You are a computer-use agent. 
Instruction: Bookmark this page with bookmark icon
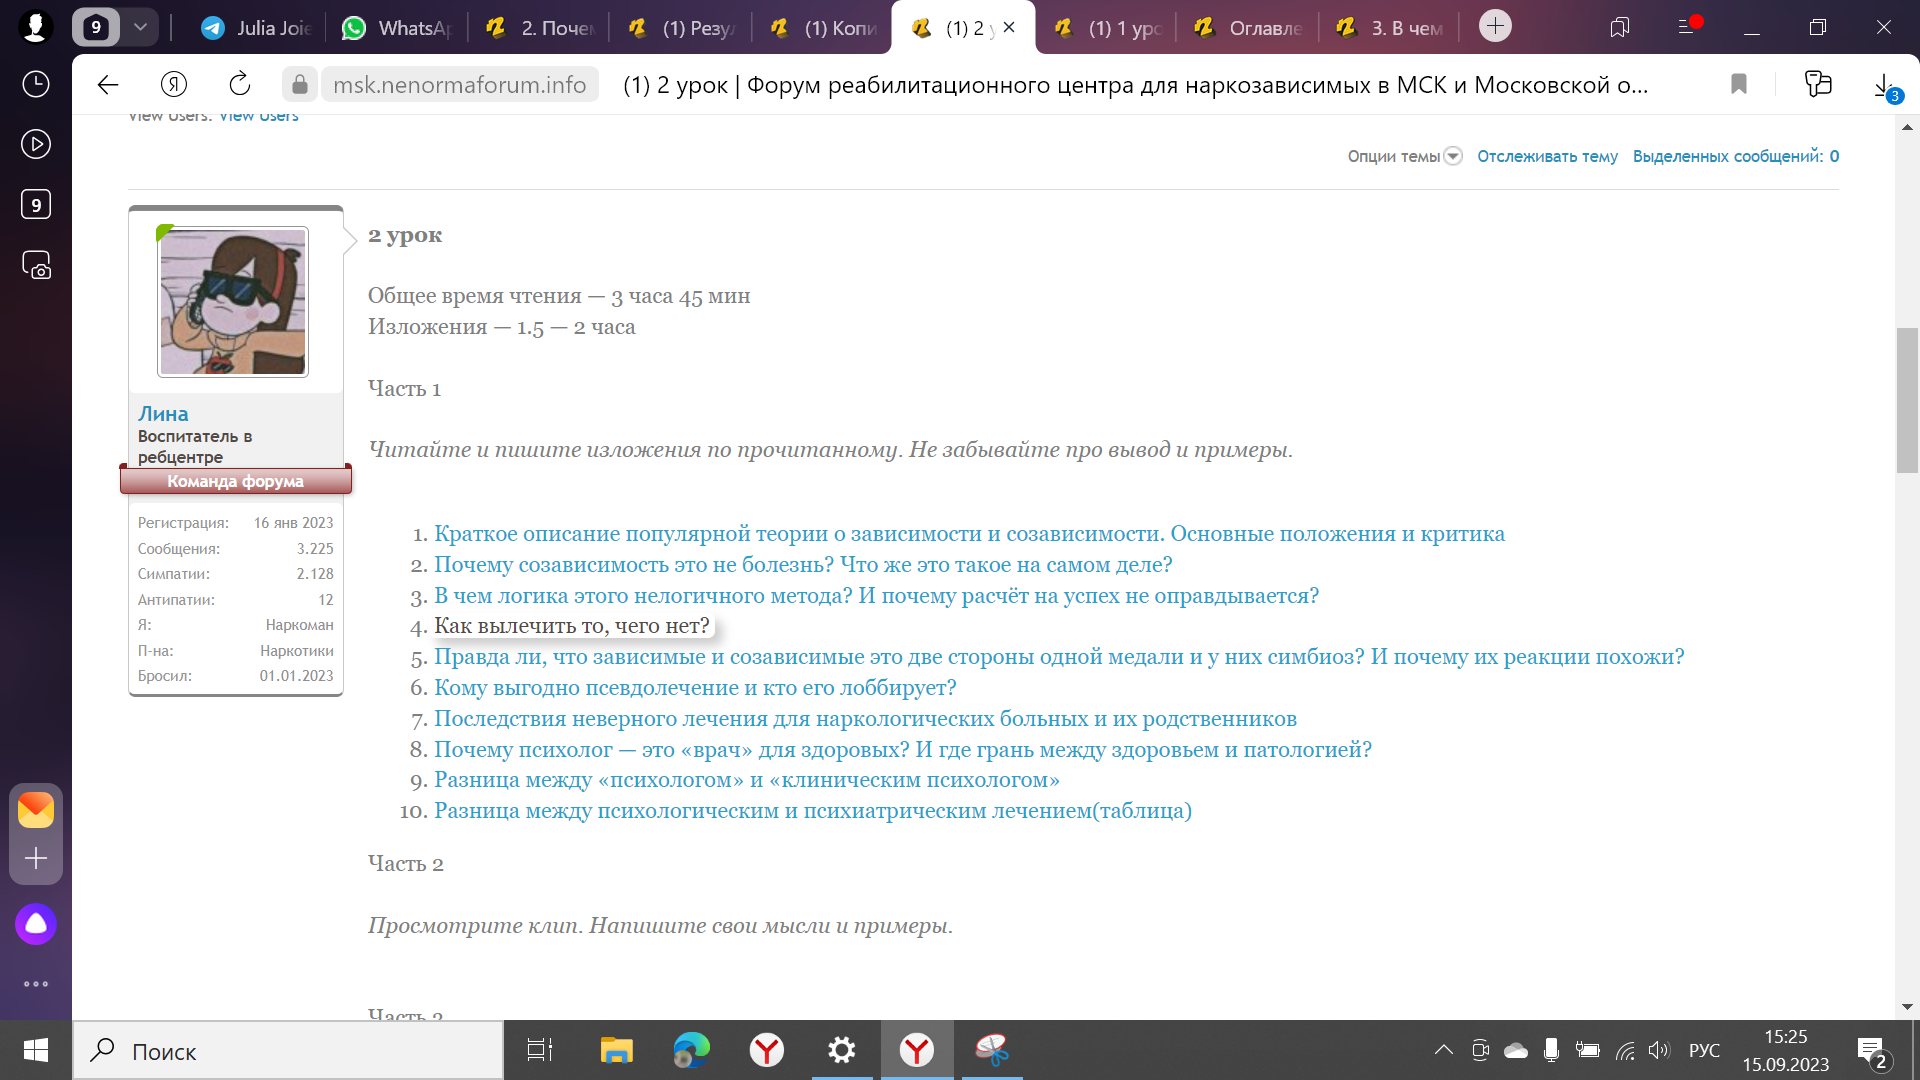pos(1738,85)
